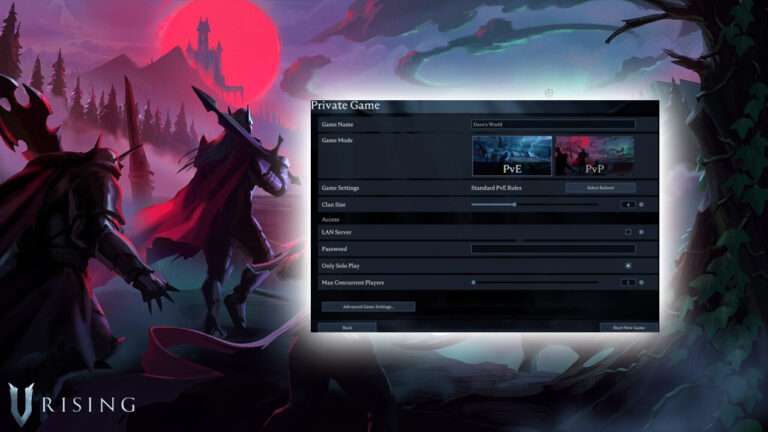The height and width of the screenshot is (432, 768).
Task: Toggle the Only Solo Play checkbox
Action: 628,265
